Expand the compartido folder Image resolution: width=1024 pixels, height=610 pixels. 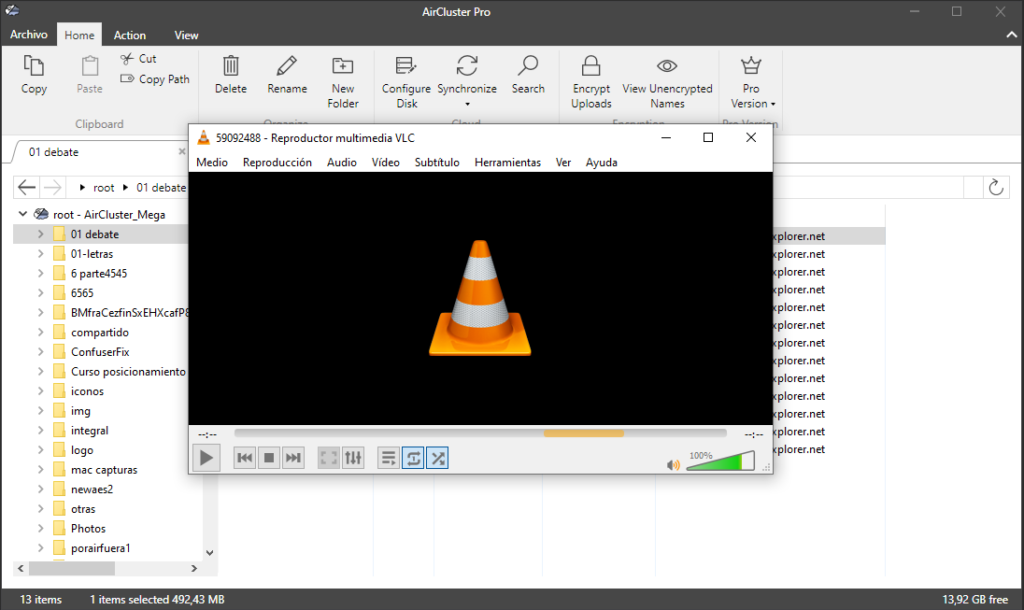pos(40,332)
